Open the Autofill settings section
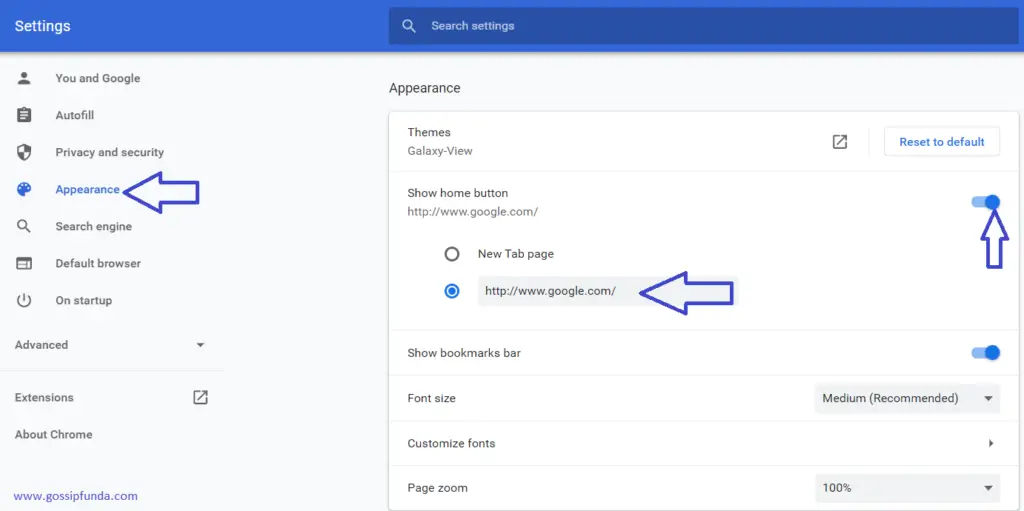Viewport: 1024px width, 511px height. coord(74,116)
